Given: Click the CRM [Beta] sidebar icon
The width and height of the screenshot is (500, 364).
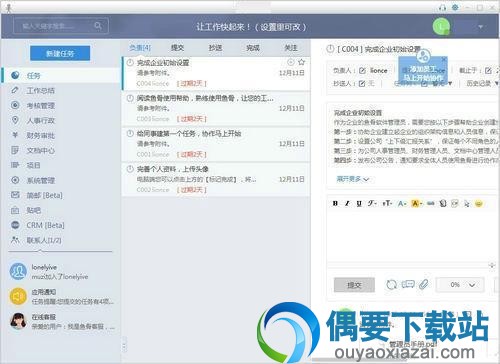Looking at the screenshot, I should click(15, 225).
